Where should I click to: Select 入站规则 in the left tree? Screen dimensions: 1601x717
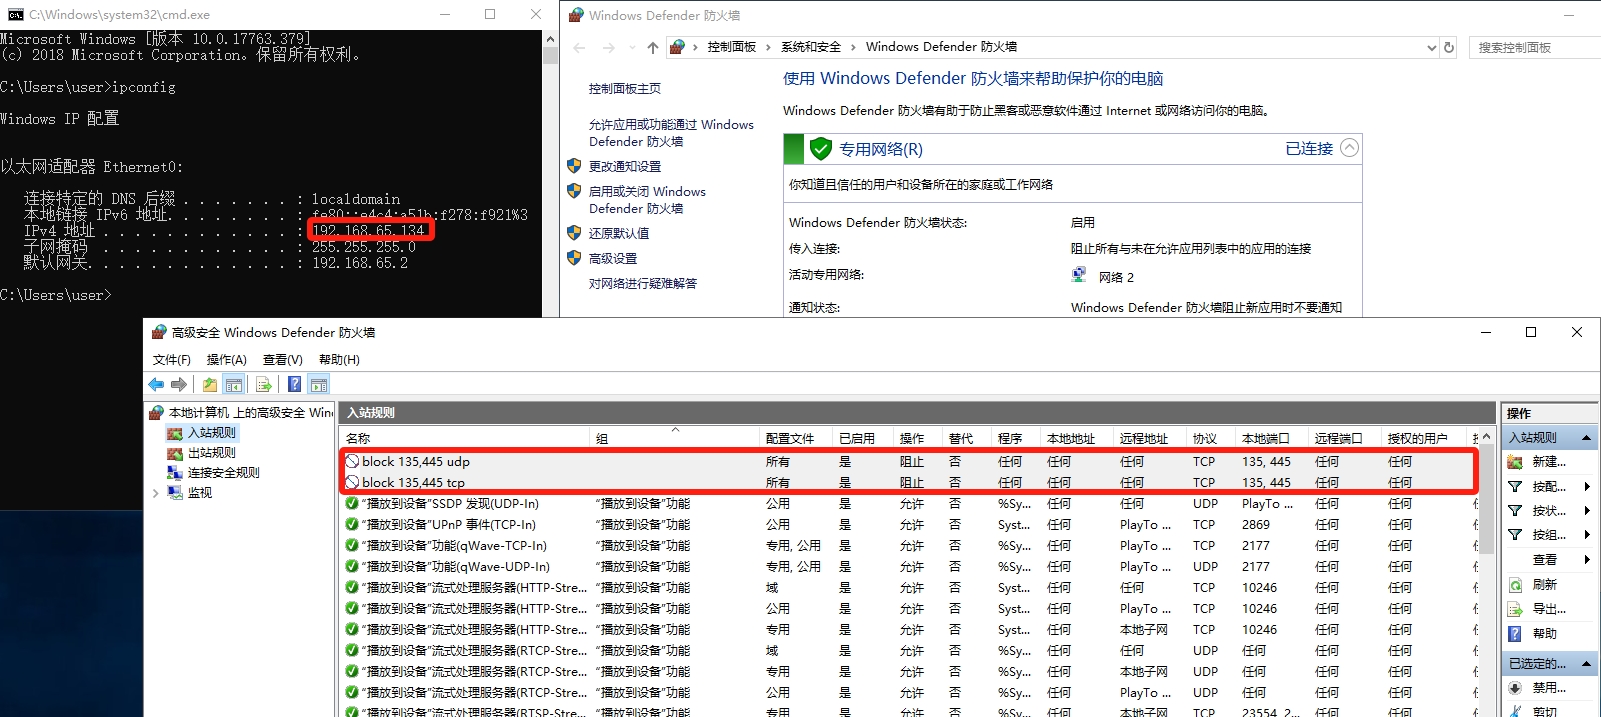[211, 433]
